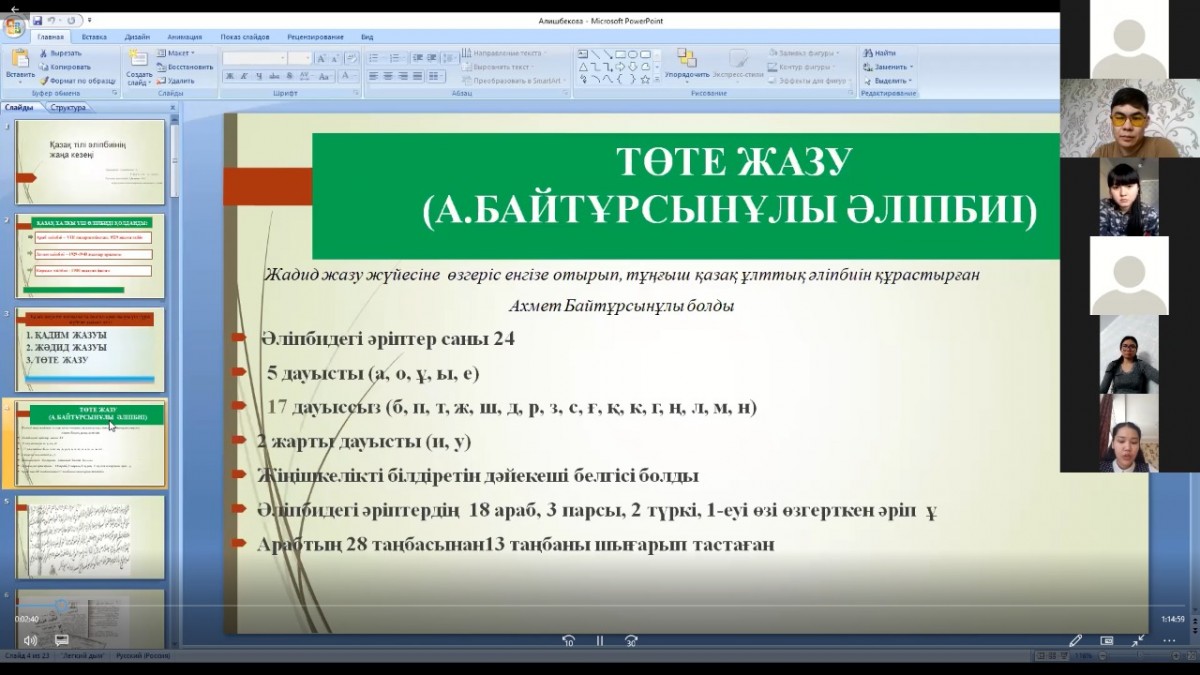Screen dimensions: 1200x675
Task: Toggle italic К formatting
Action: point(243,76)
